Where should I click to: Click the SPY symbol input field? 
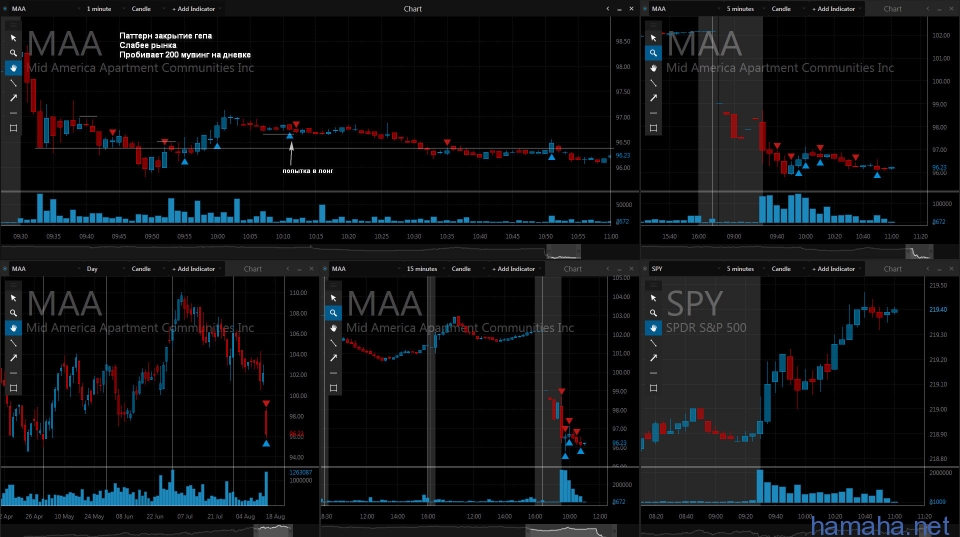click(x=684, y=269)
